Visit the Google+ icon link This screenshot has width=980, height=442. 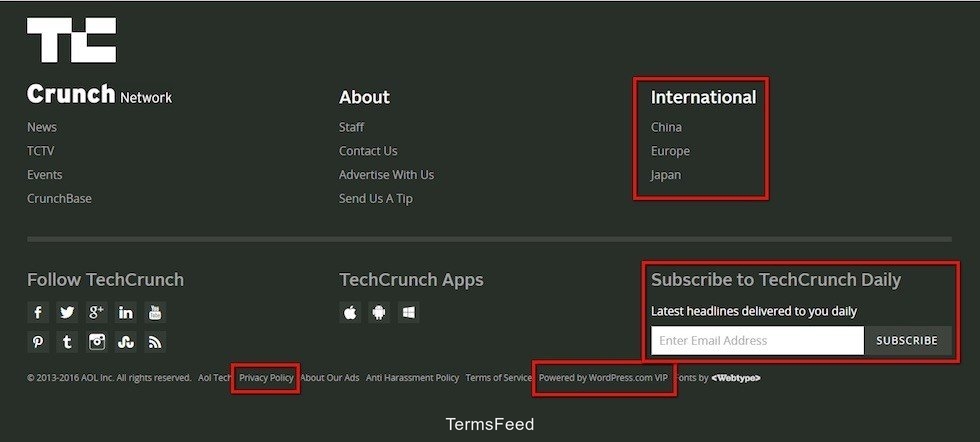pos(96,313)
